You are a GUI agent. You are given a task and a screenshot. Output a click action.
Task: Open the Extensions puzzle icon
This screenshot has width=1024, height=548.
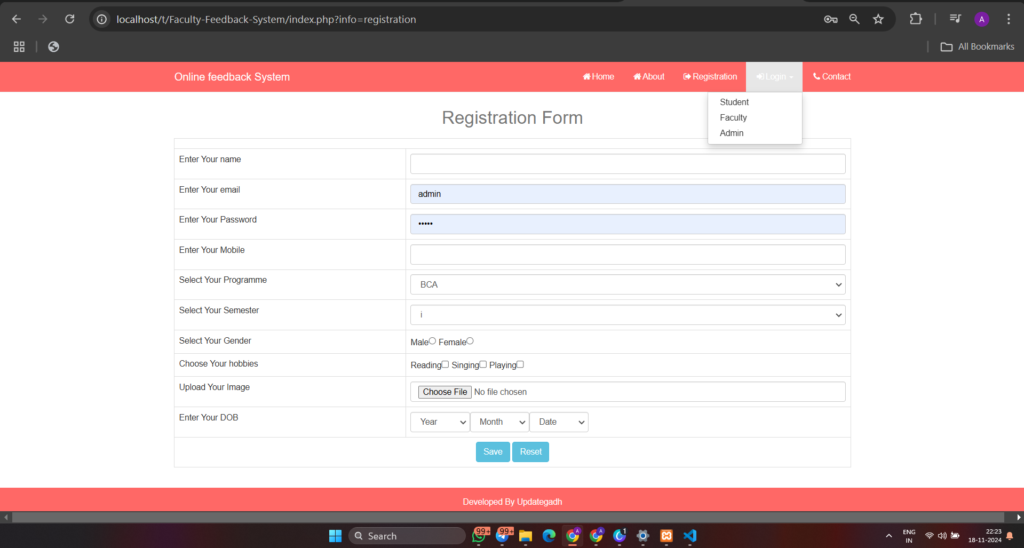916,19
